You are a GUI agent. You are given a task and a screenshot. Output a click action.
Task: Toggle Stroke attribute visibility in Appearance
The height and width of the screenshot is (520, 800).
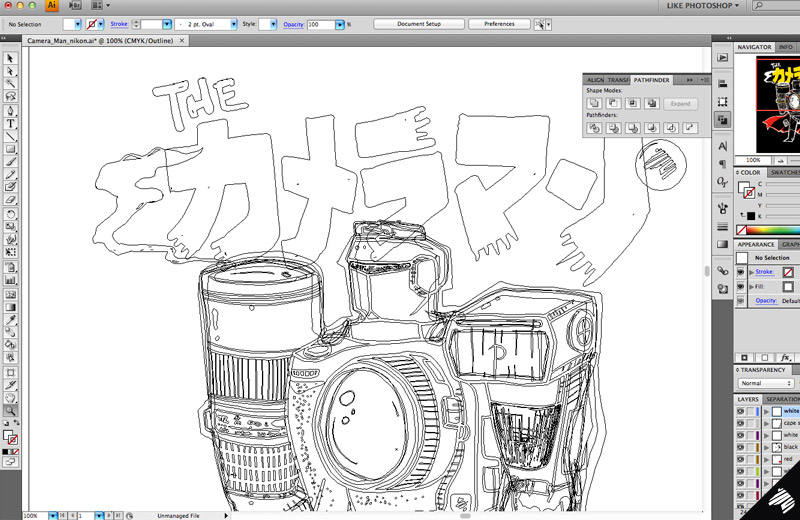click(741, 271)
